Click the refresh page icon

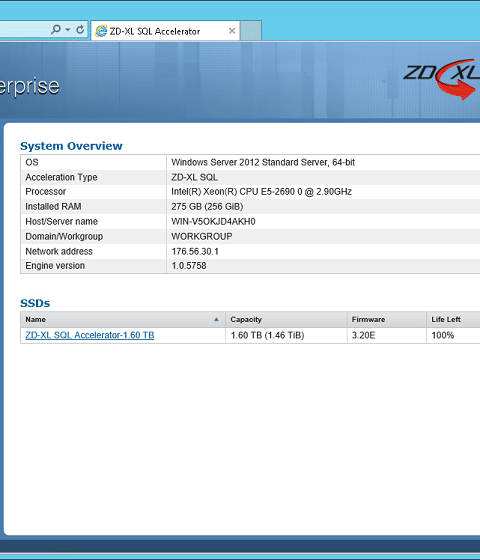80,29
